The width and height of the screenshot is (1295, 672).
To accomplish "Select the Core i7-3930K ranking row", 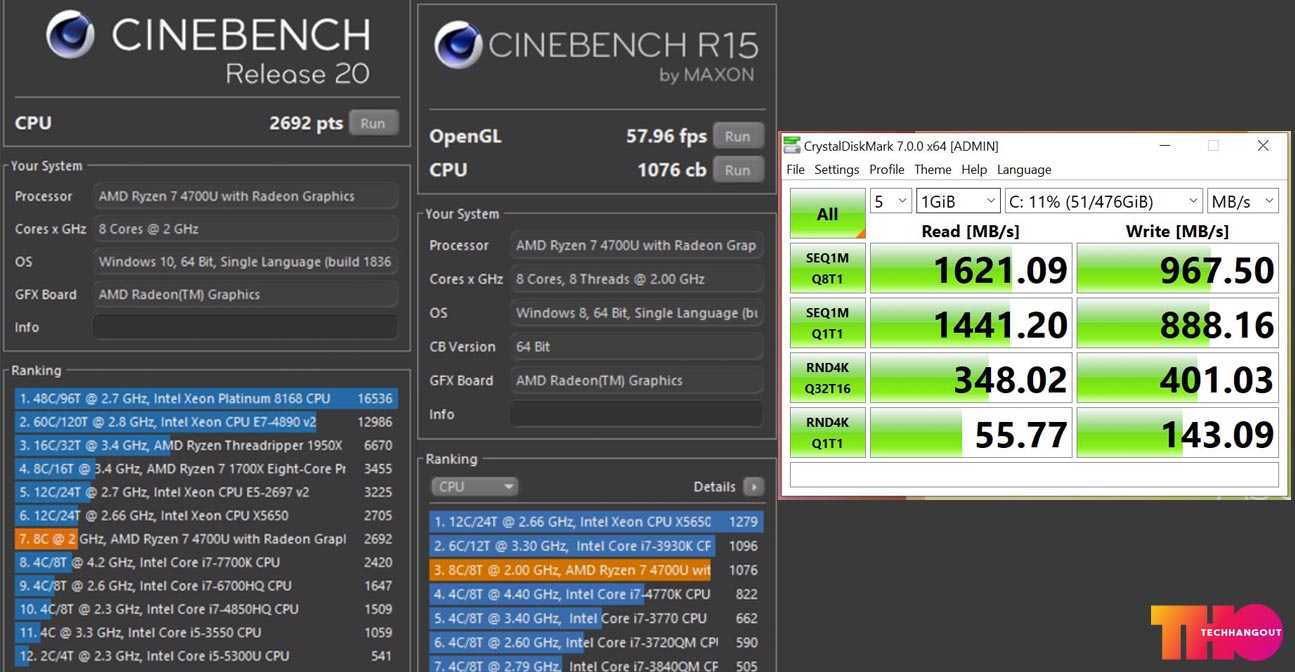I will [597, 546].
